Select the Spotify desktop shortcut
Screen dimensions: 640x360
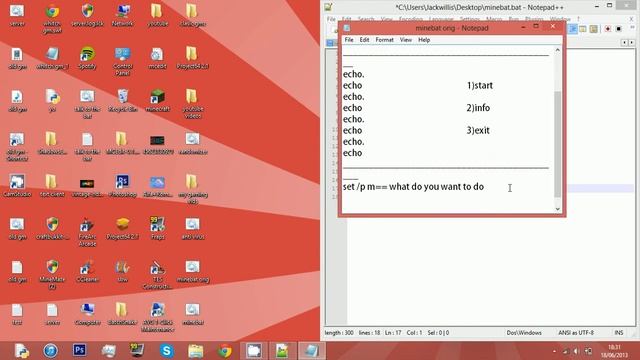click(x=87, y=58)
